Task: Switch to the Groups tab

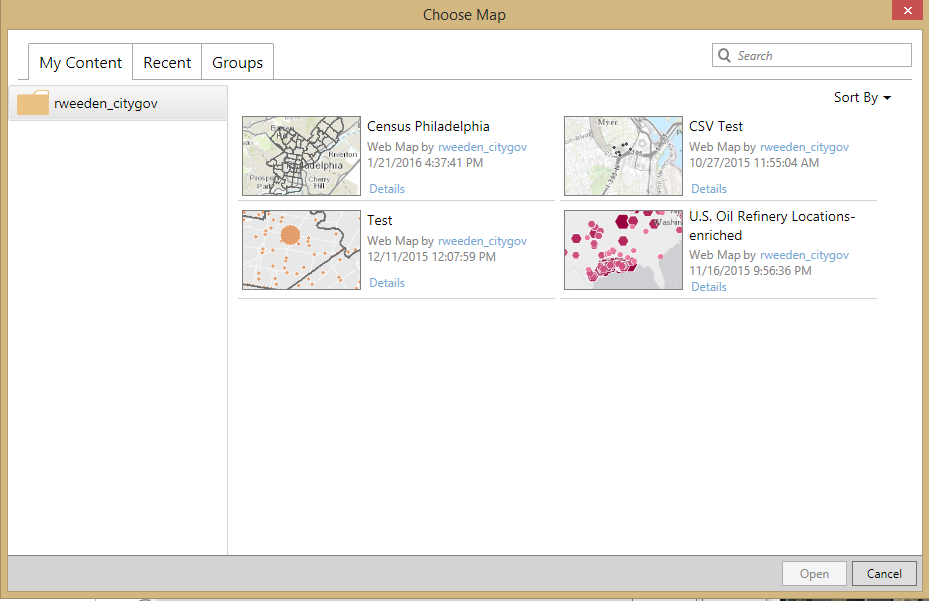Action: (x=237, y=63)
